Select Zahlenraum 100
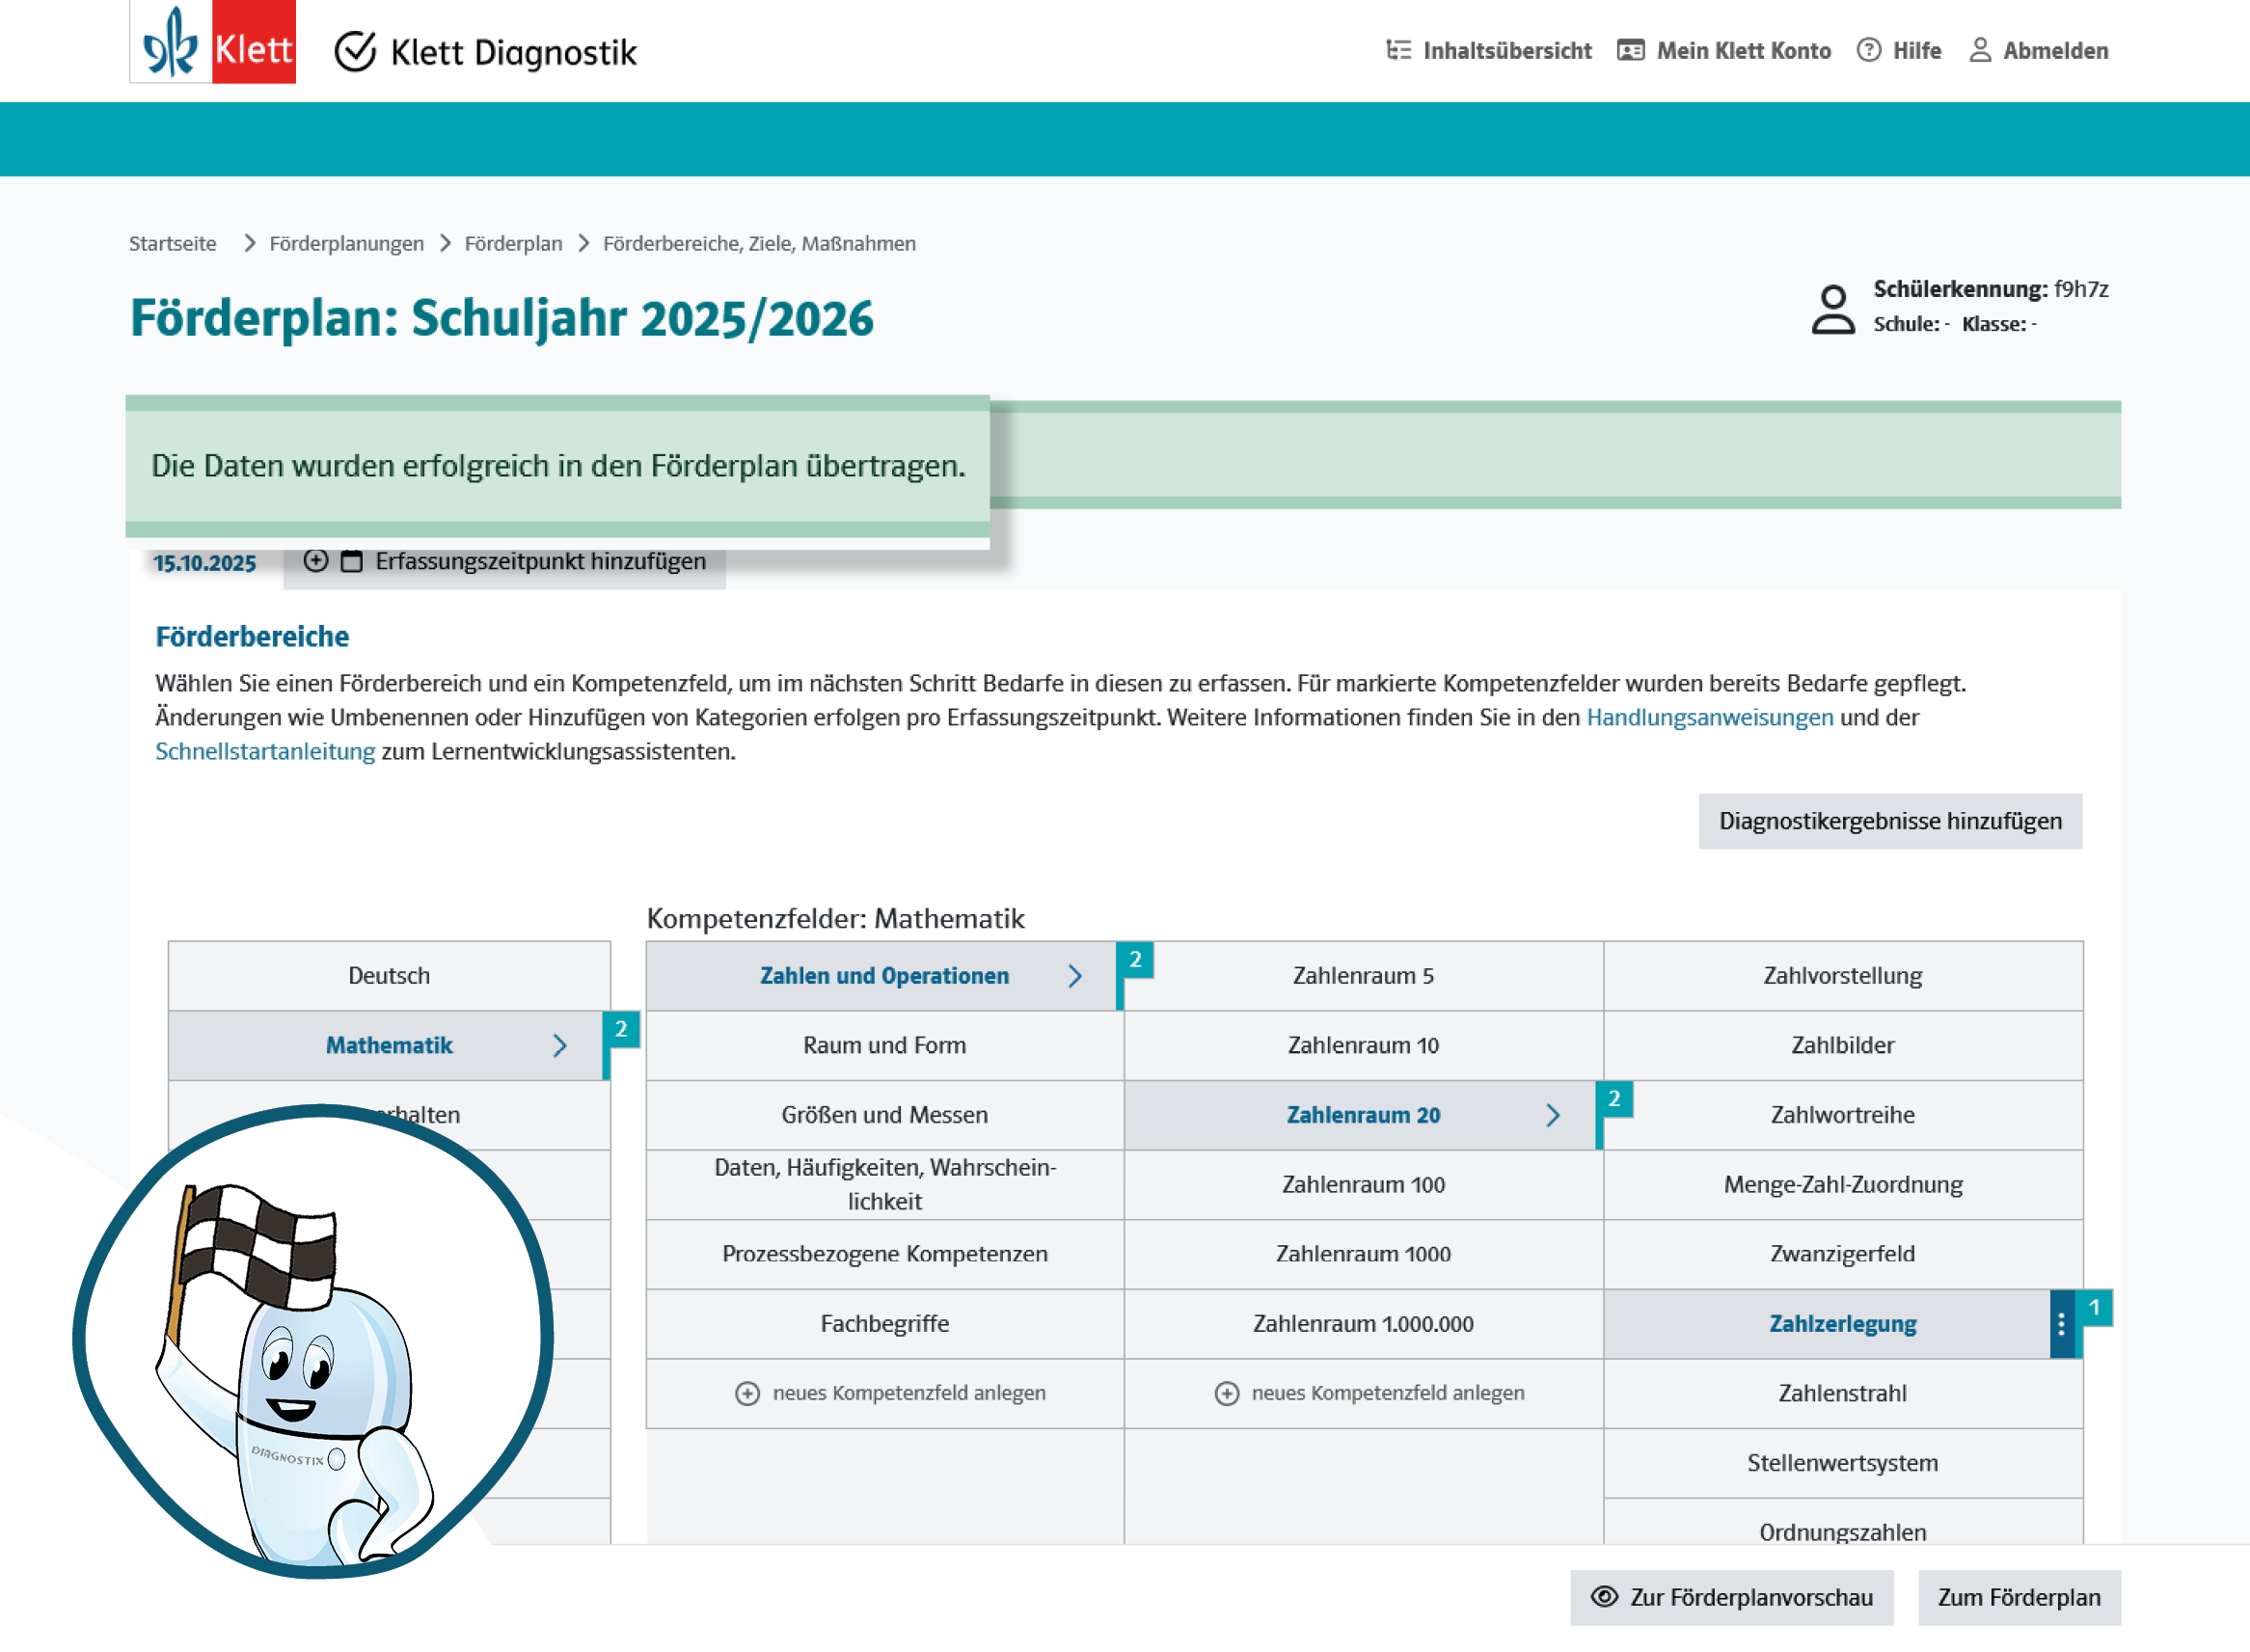The image size is (2250, 1652). 1364,1186
